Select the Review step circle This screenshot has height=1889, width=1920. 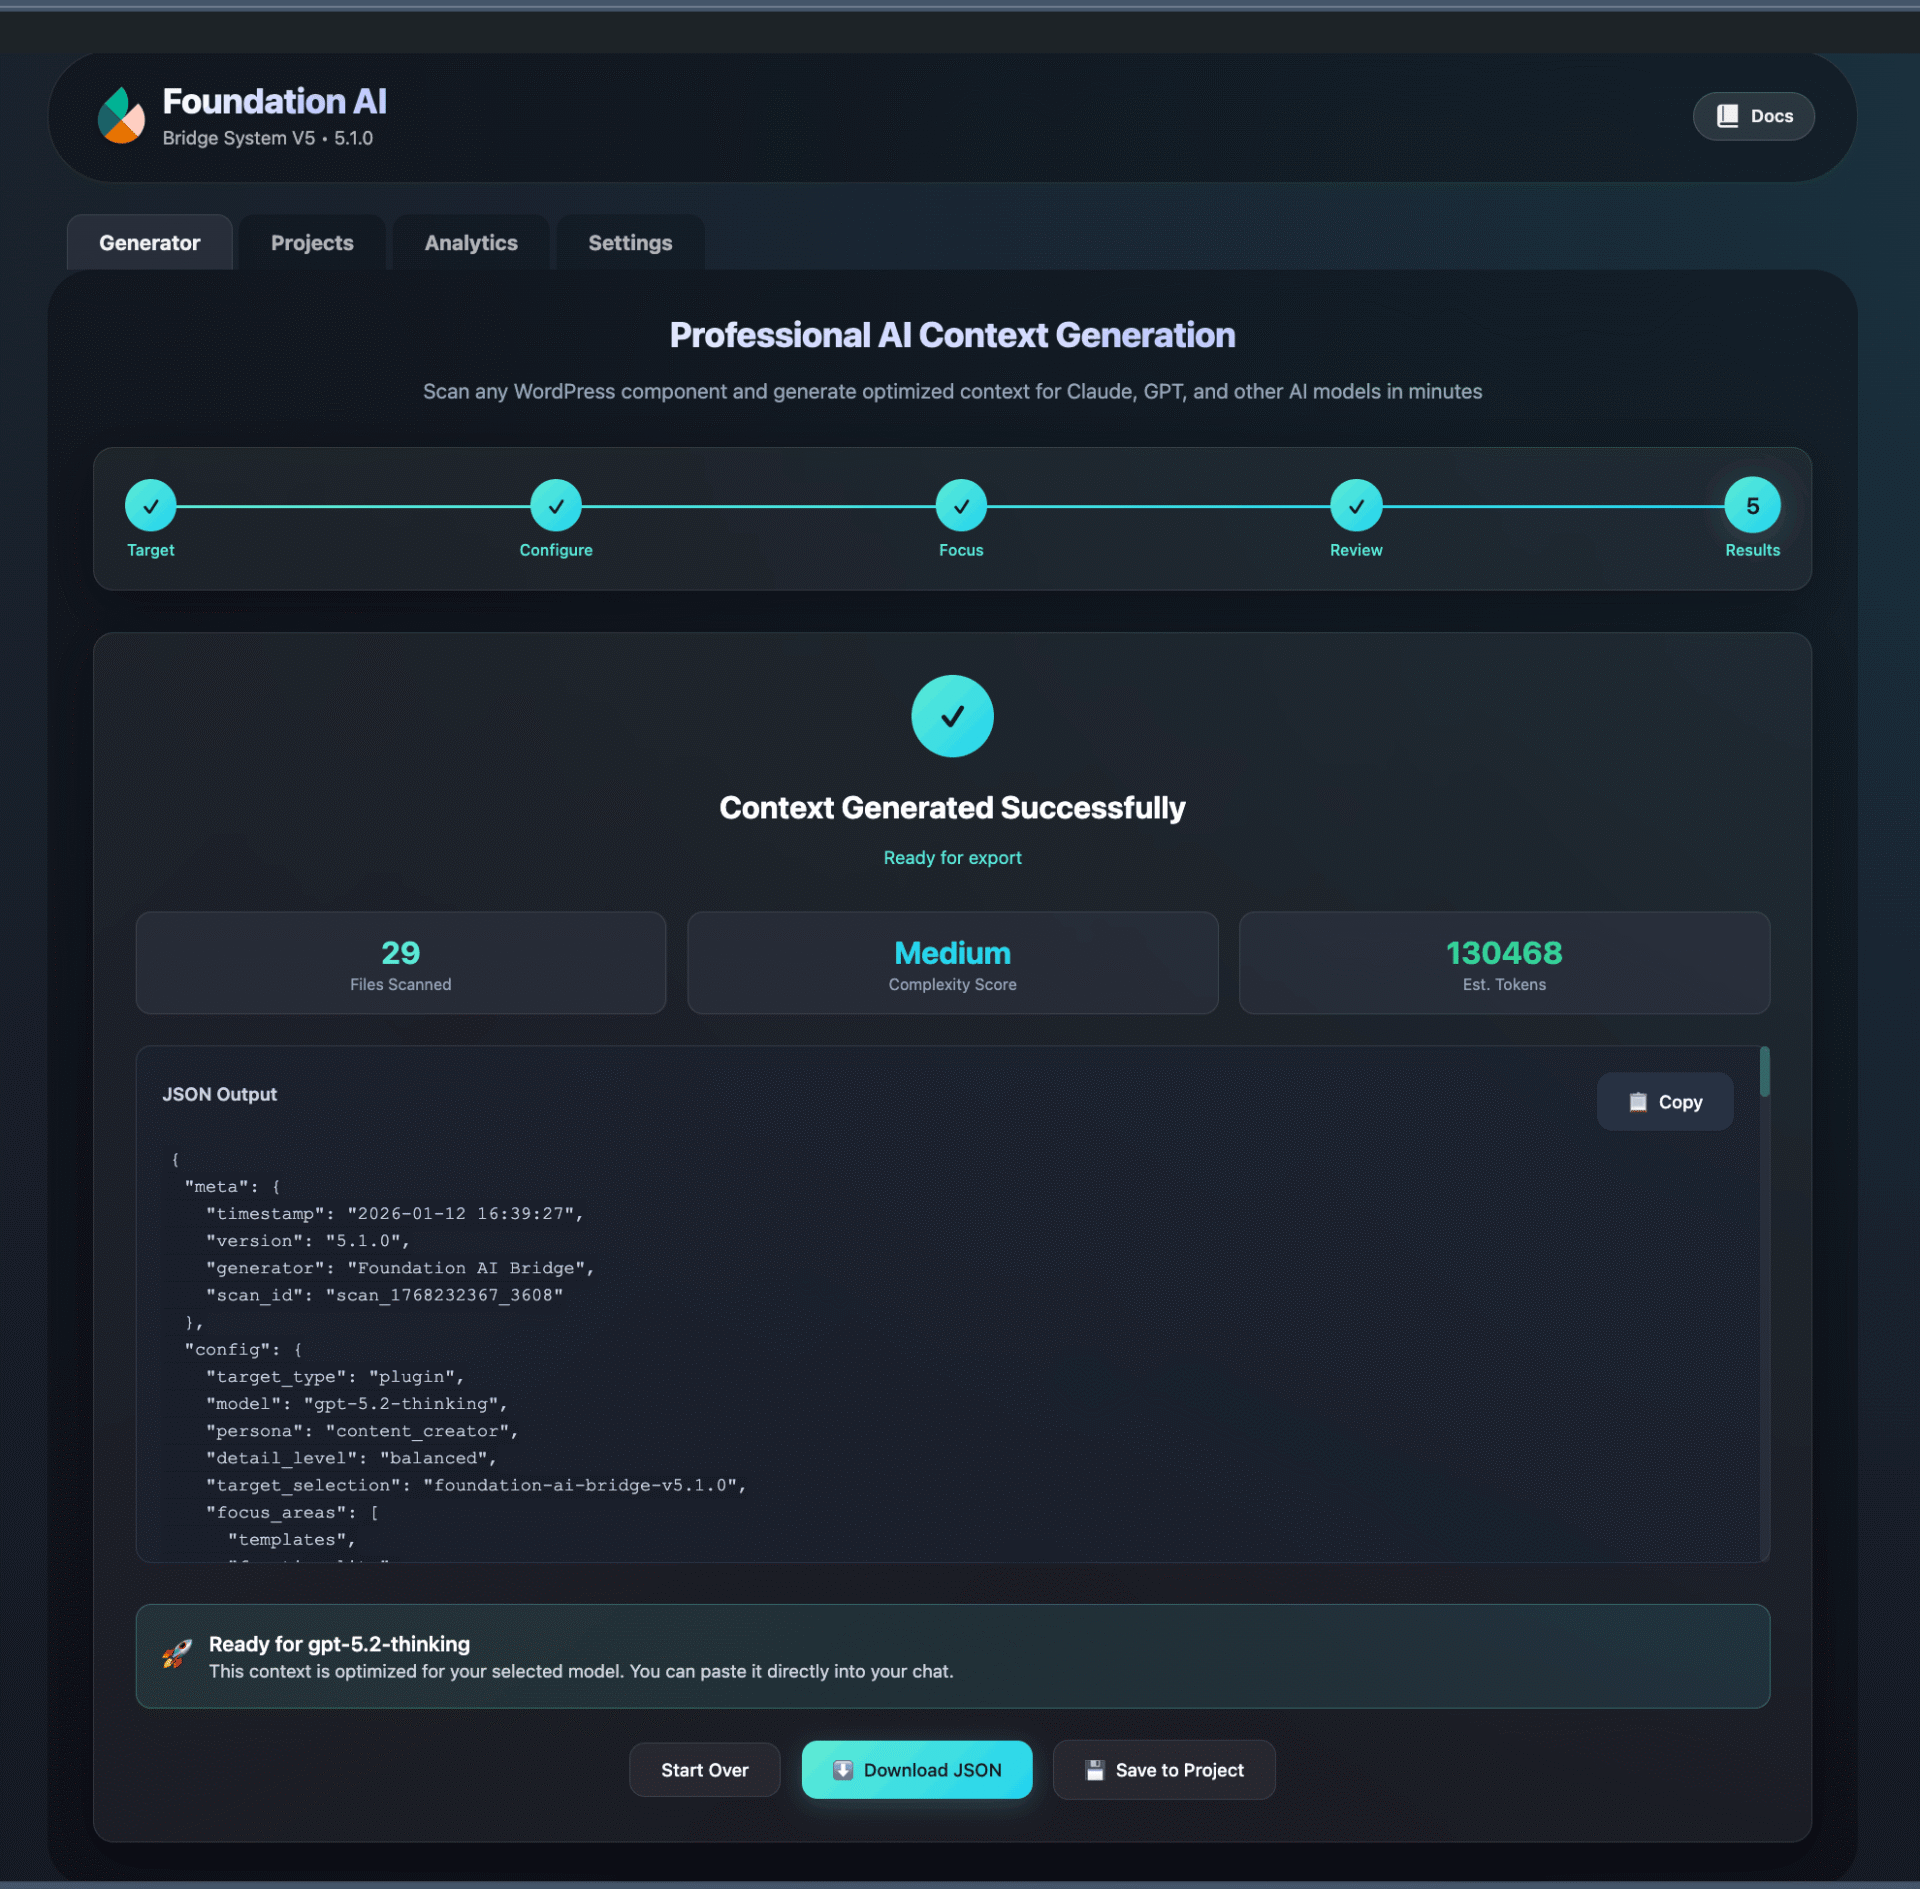tap(1356, 506)
